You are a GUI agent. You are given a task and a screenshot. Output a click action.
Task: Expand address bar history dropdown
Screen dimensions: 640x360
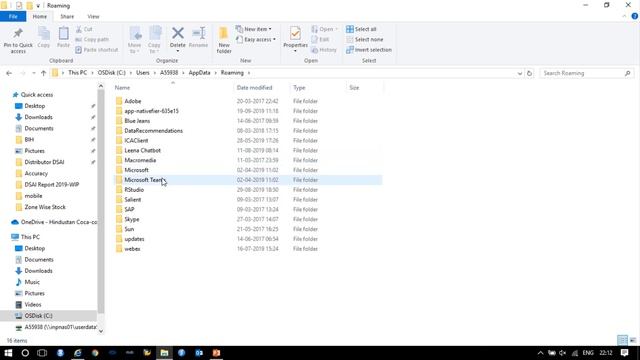click(520, 73)
